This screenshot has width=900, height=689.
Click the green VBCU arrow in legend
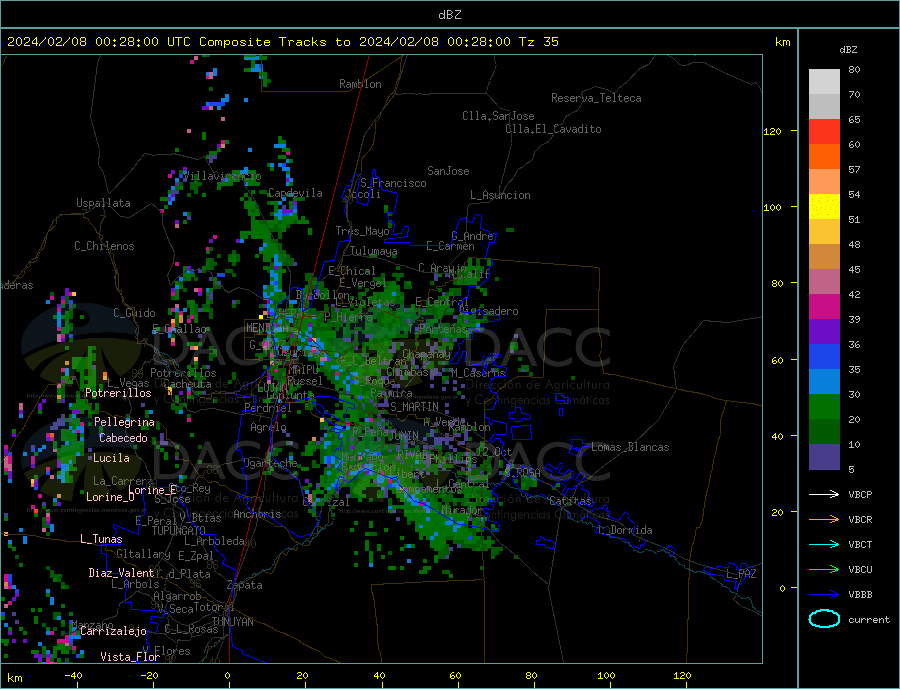824,570
